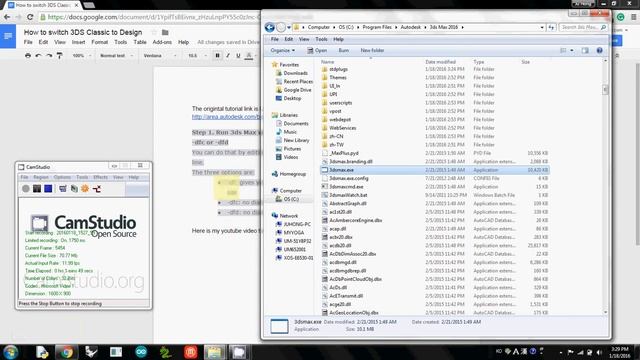
Task: Click the CamStudio Pause button
Action: pos(37,189)
